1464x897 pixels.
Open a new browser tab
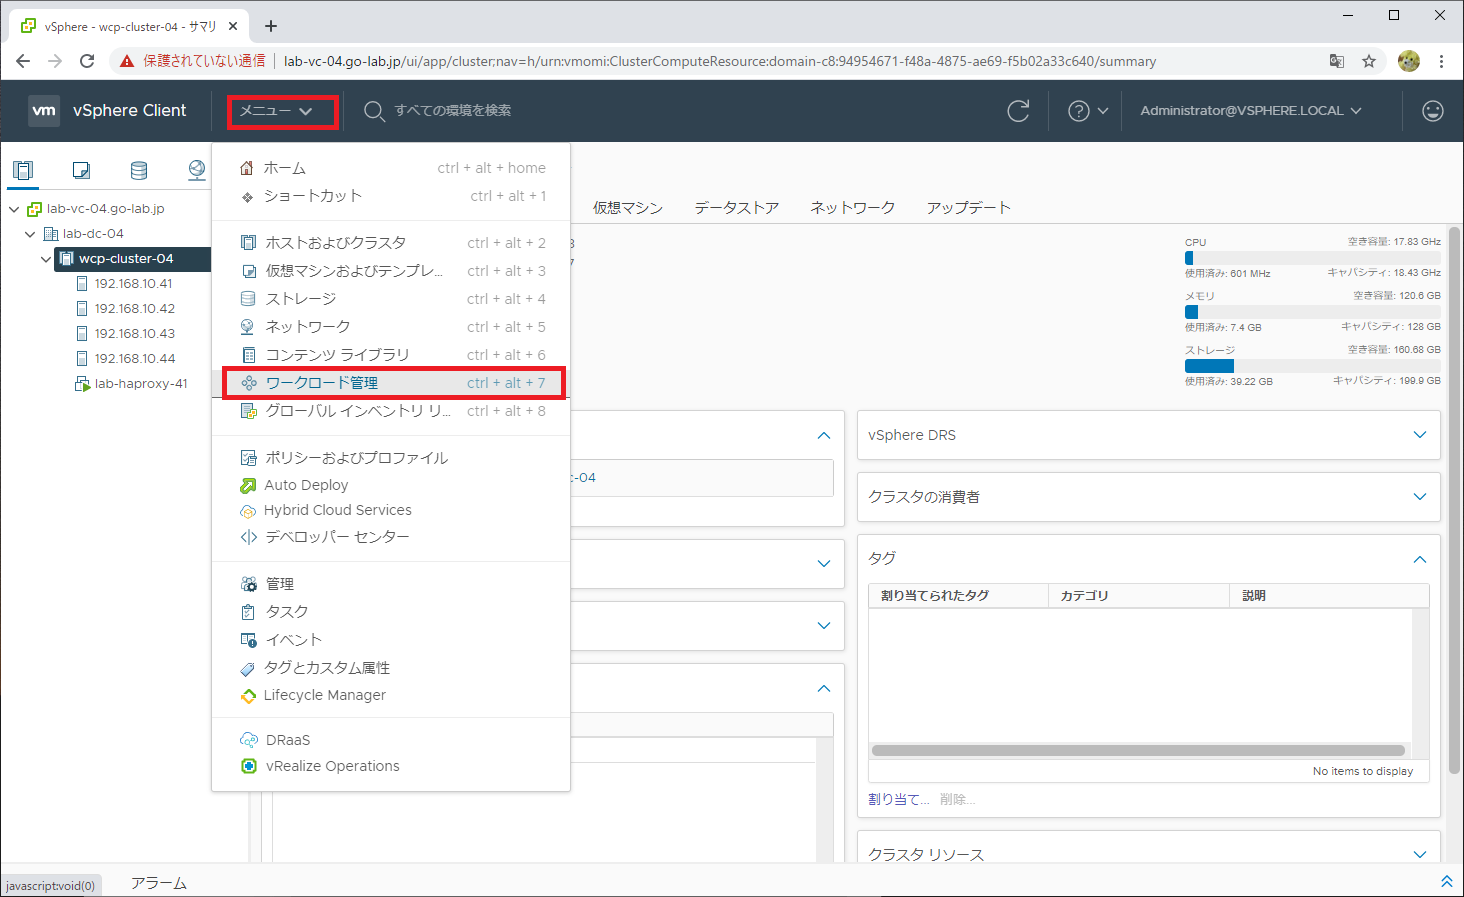271,26
